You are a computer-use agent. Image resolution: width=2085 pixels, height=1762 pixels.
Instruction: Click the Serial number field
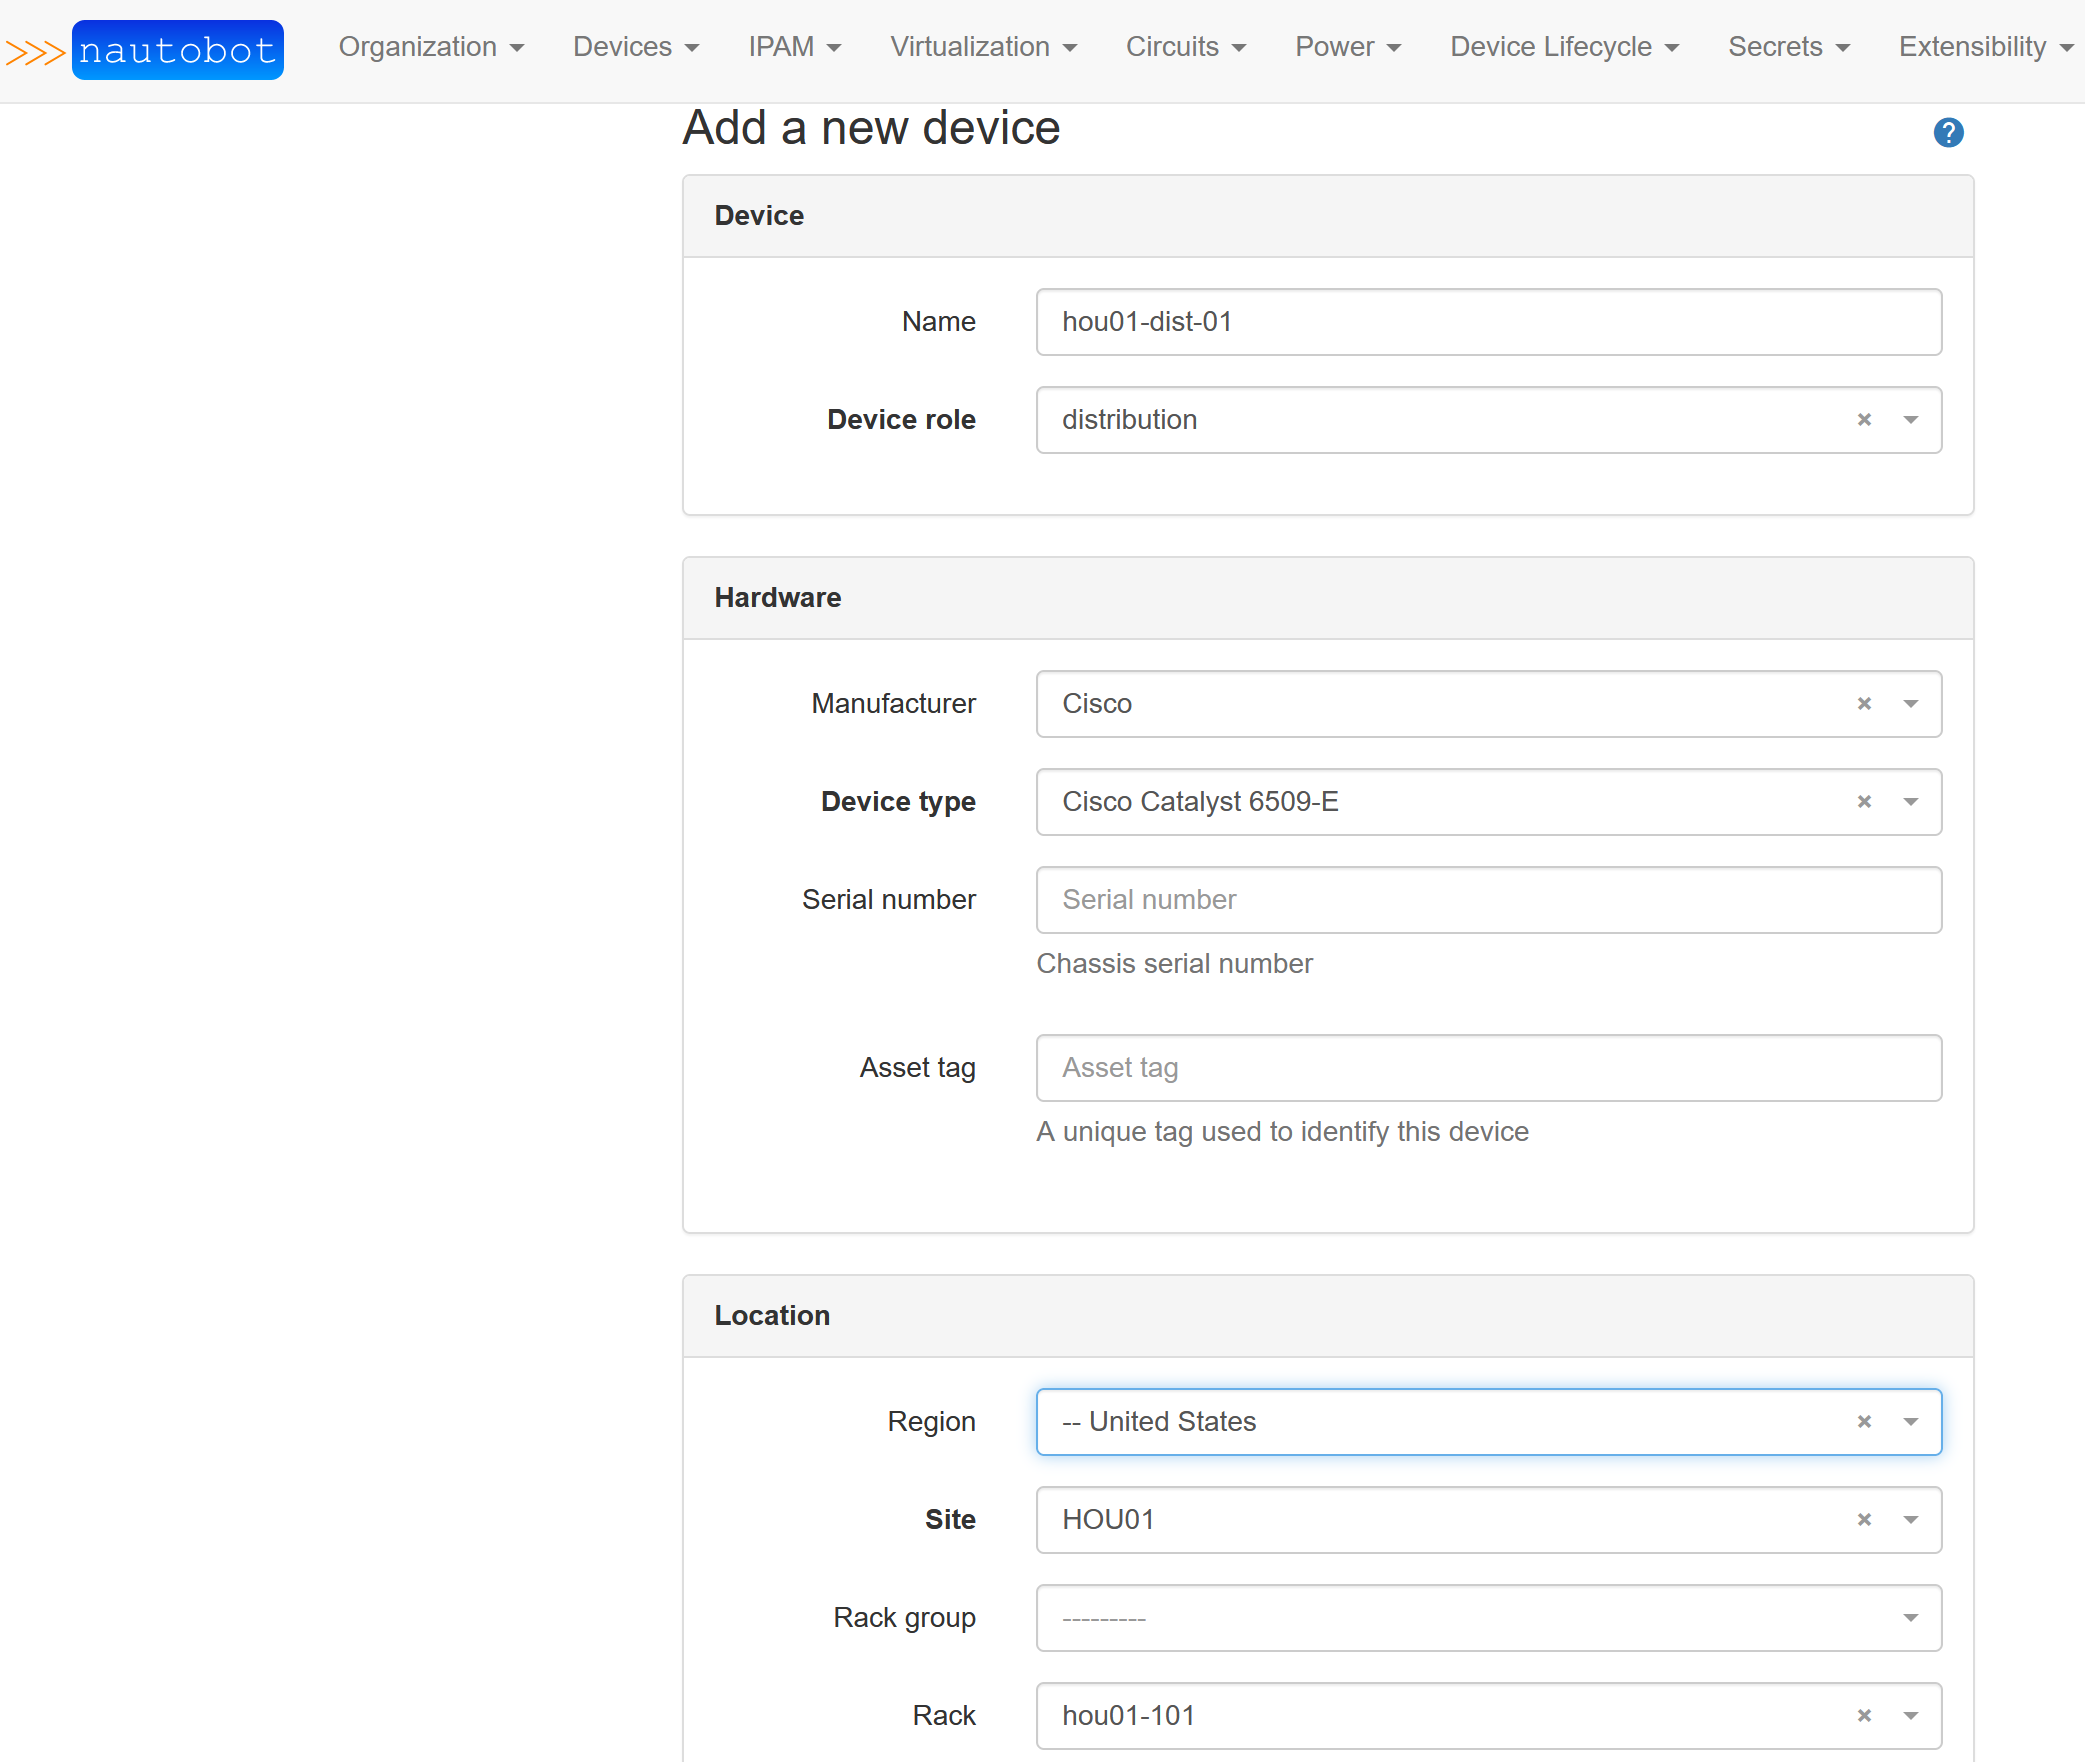pos(1488,900)
